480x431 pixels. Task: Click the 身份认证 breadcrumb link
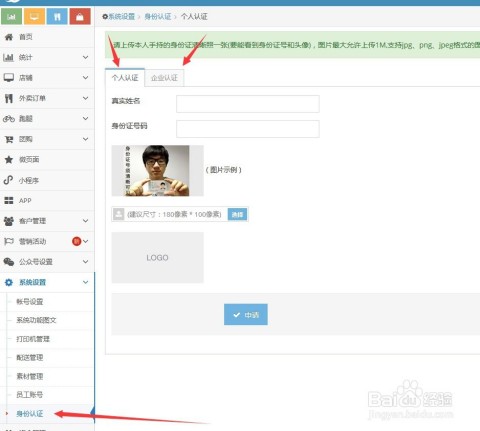pos(158,16)
